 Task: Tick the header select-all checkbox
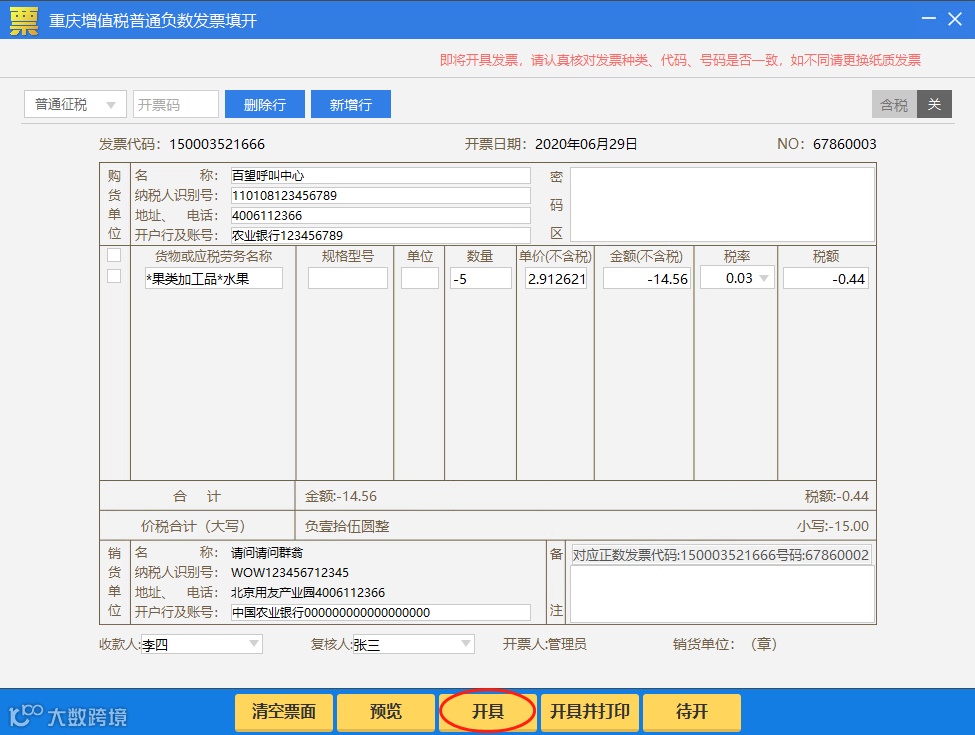(114, 256)
